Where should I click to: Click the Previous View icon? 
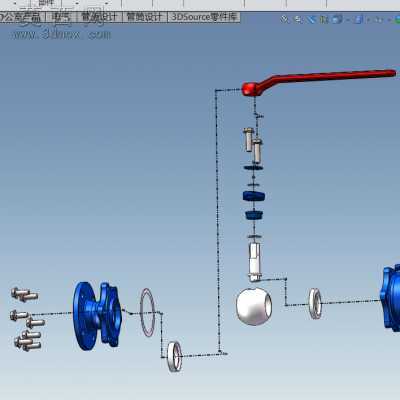(311, 20)
